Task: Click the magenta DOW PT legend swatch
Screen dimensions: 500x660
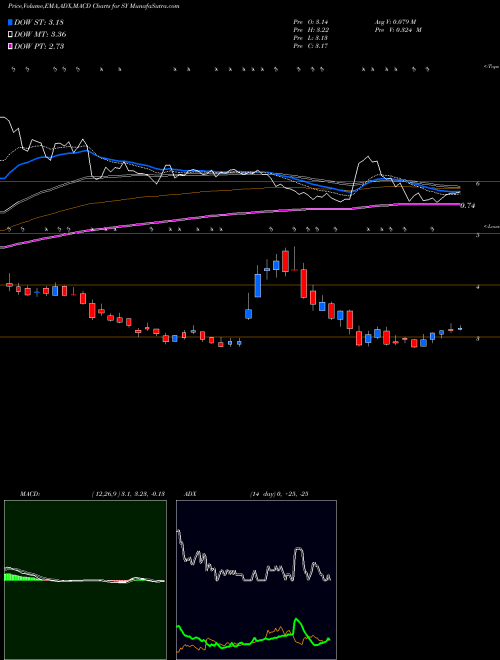Action: 10,46
